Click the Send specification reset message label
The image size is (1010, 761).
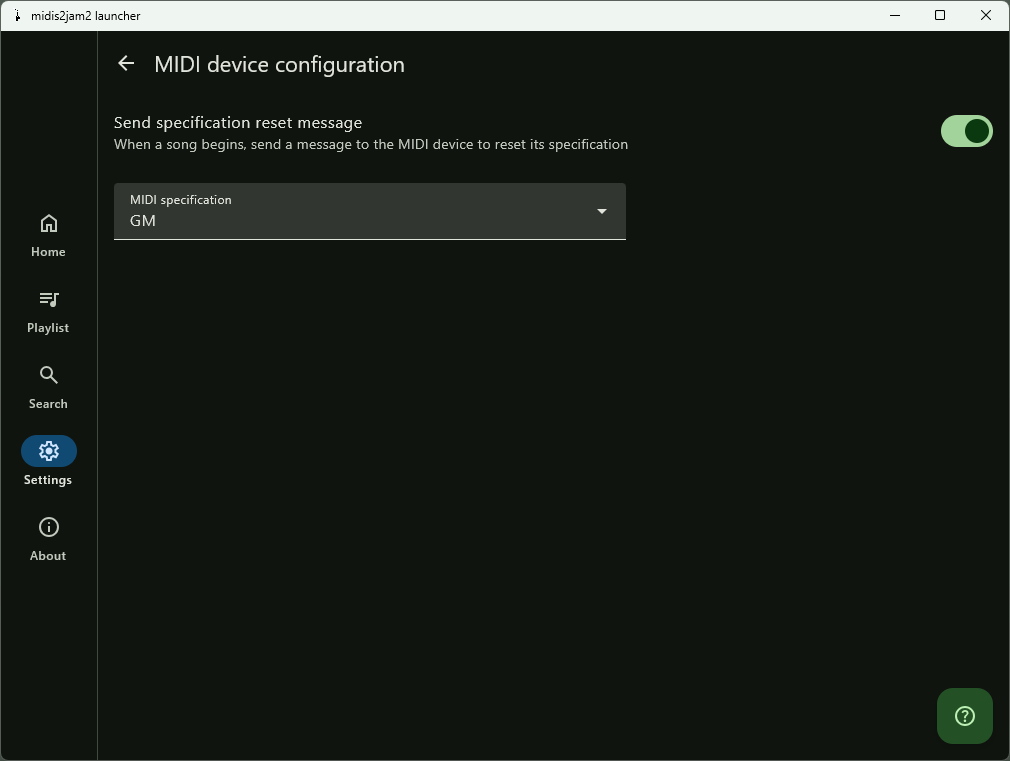click(238, 122)
